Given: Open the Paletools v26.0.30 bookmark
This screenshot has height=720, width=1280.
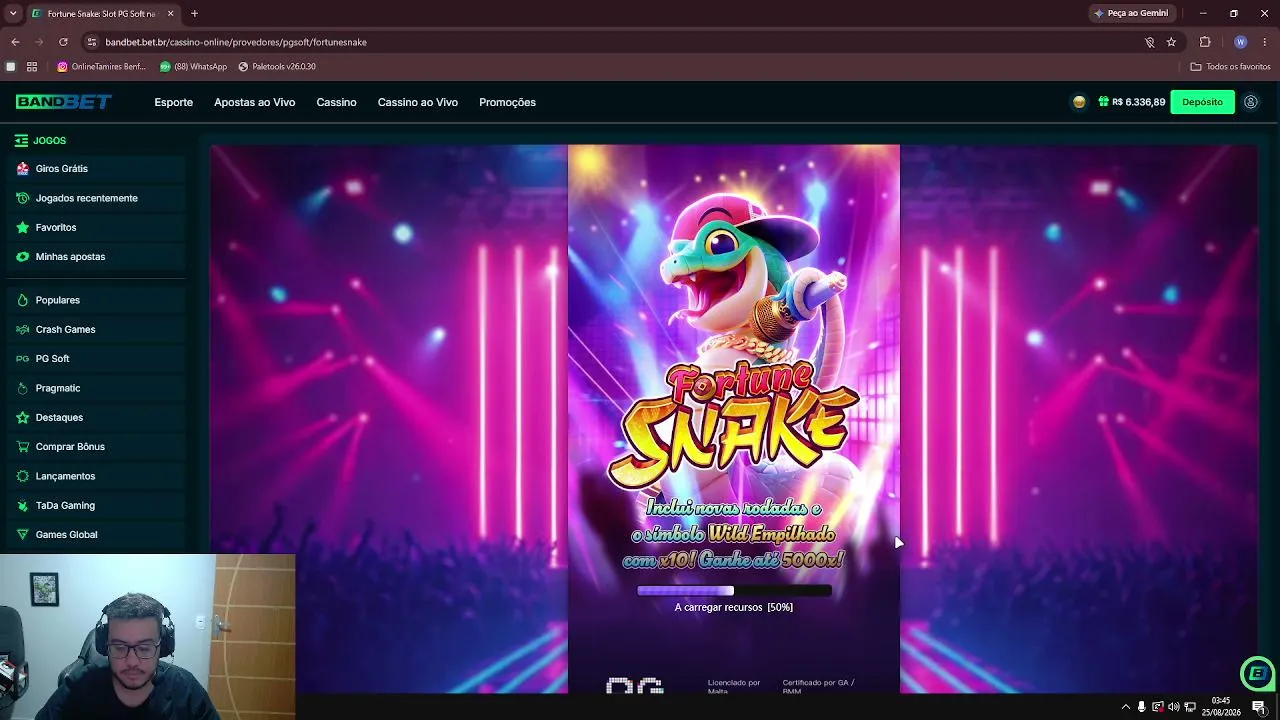Looking at the screenshot, I should point(277,67).
